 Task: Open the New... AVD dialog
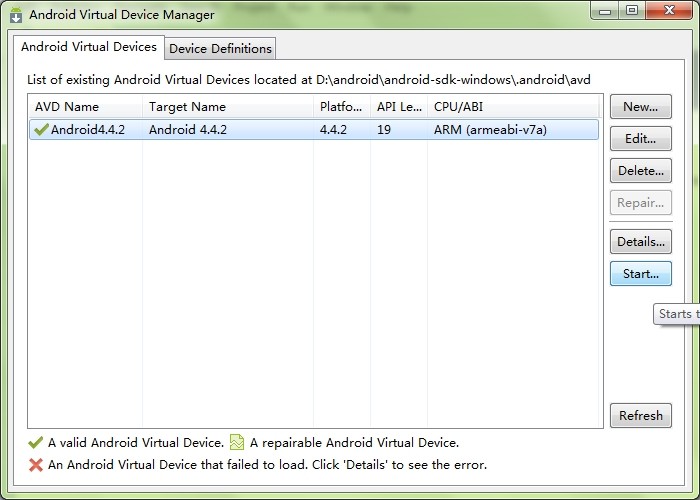641,107
